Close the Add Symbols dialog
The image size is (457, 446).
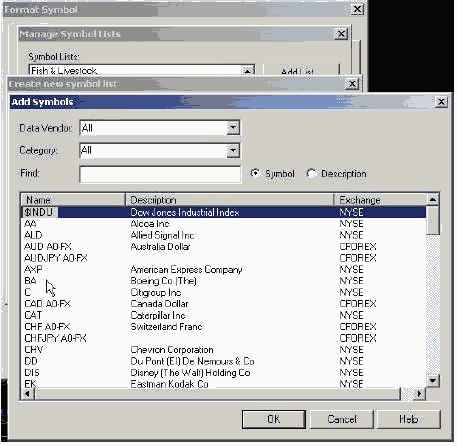[x=441, y=102]
